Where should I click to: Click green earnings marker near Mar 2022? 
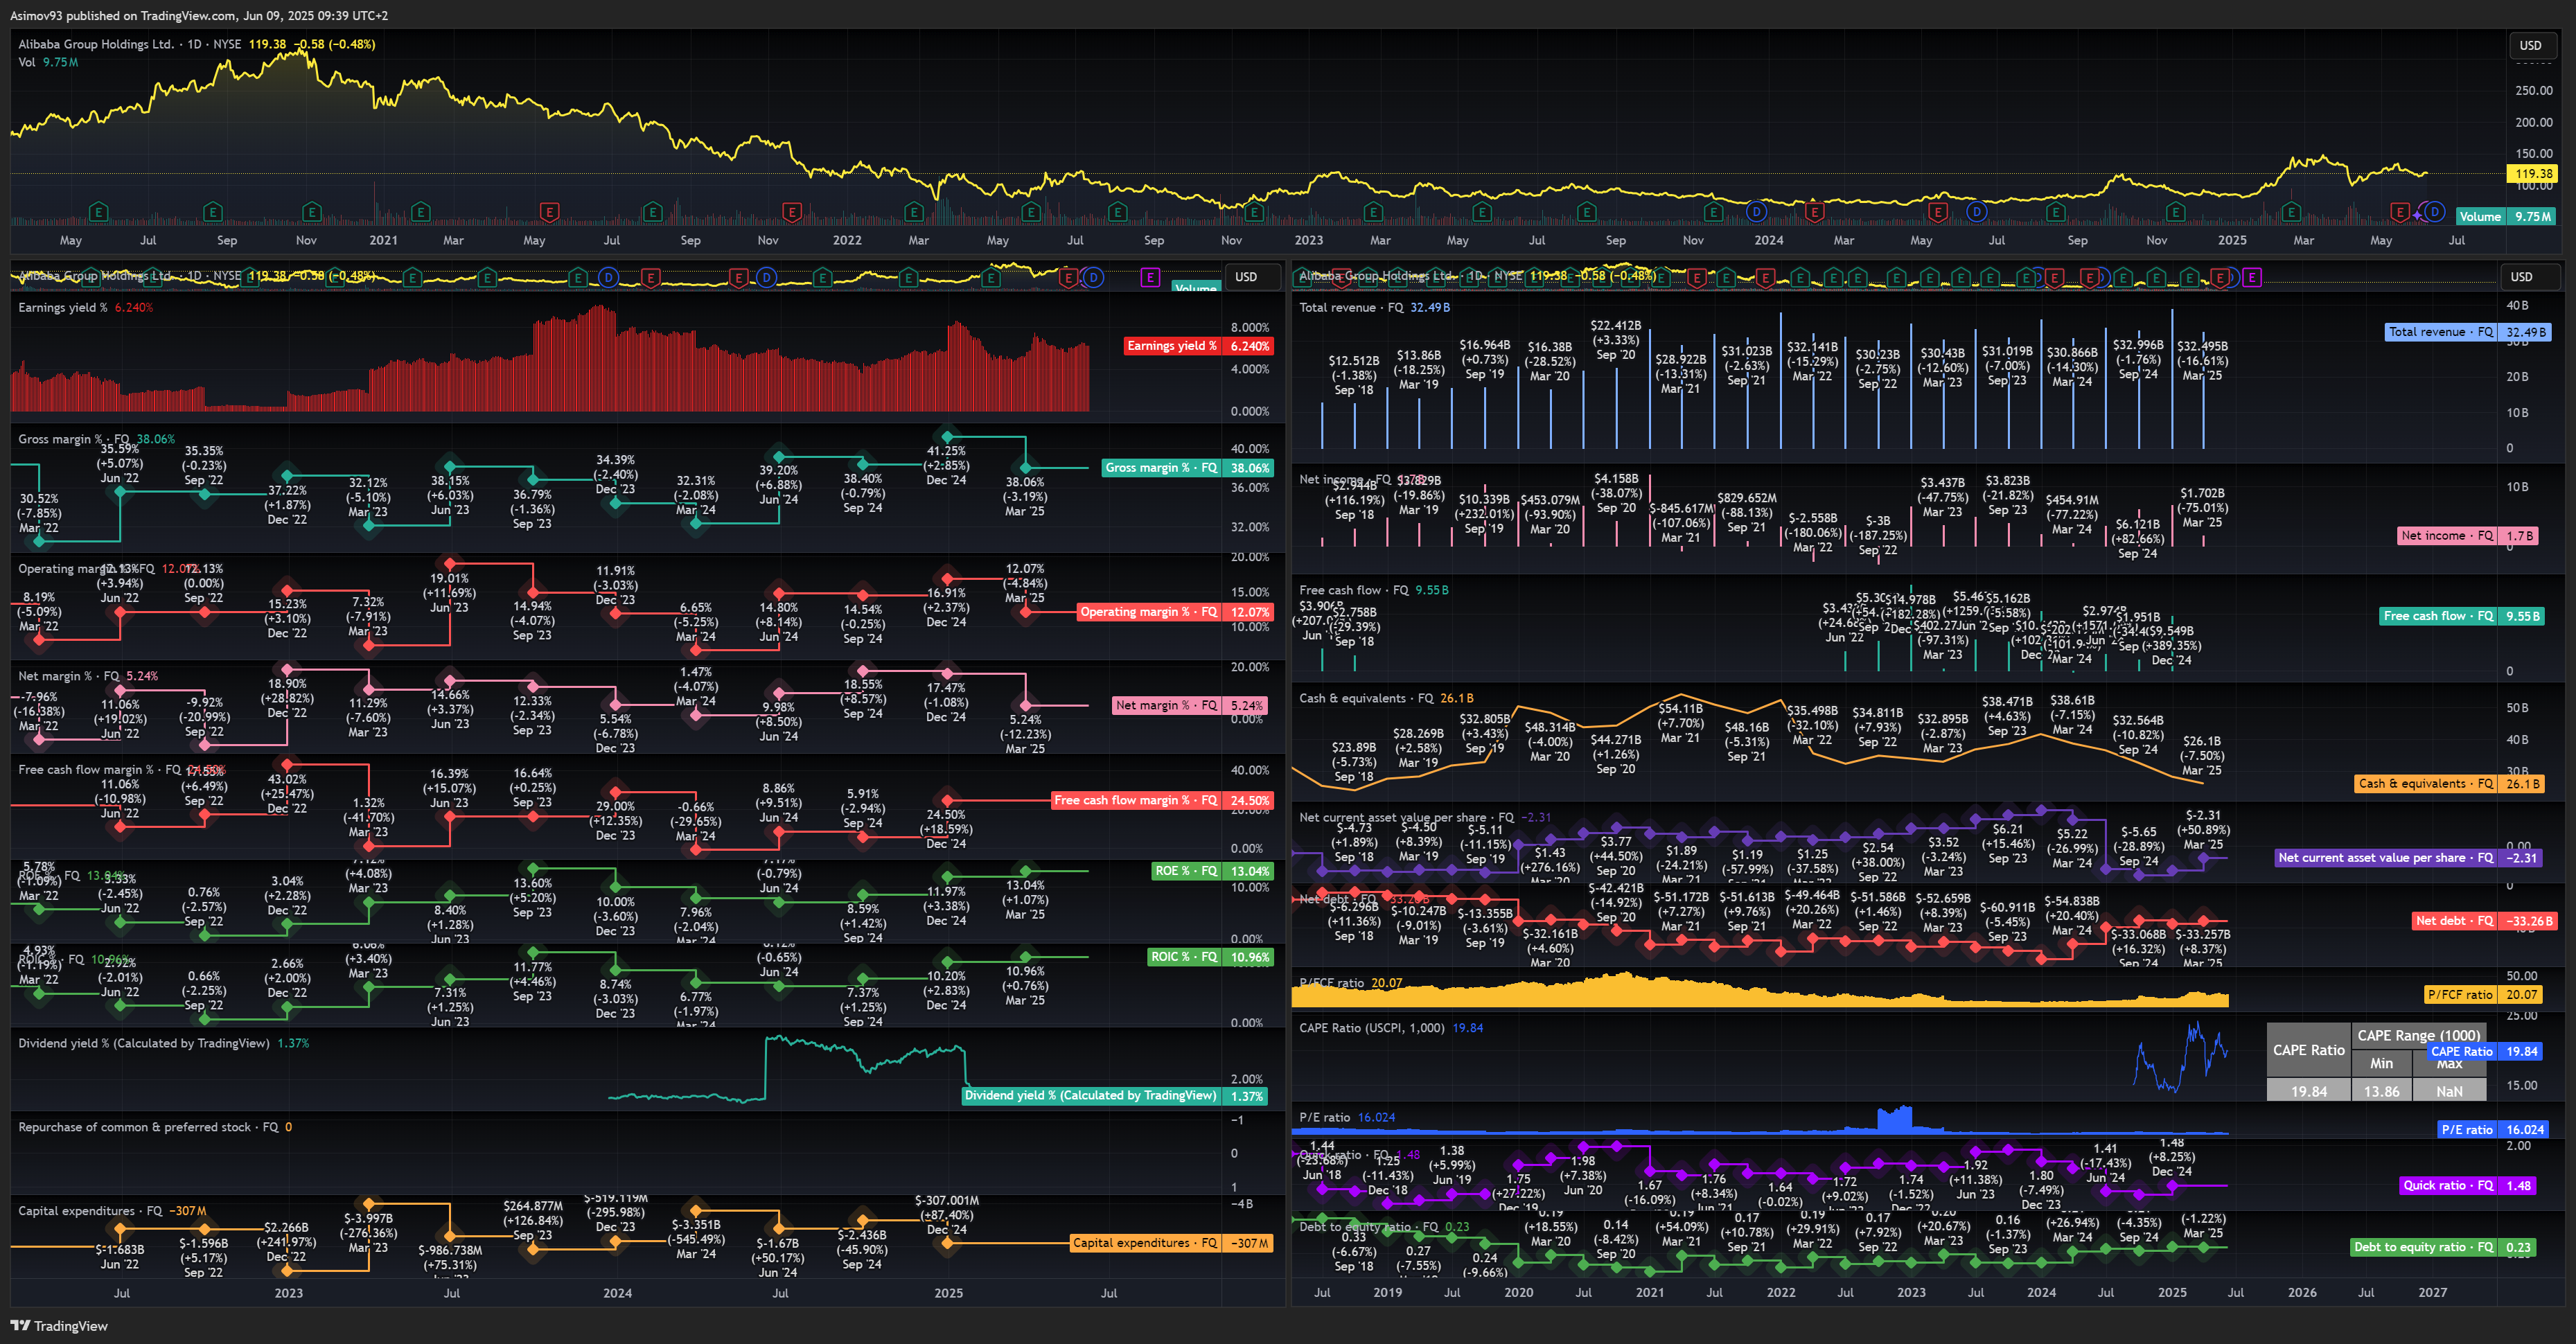913,212
